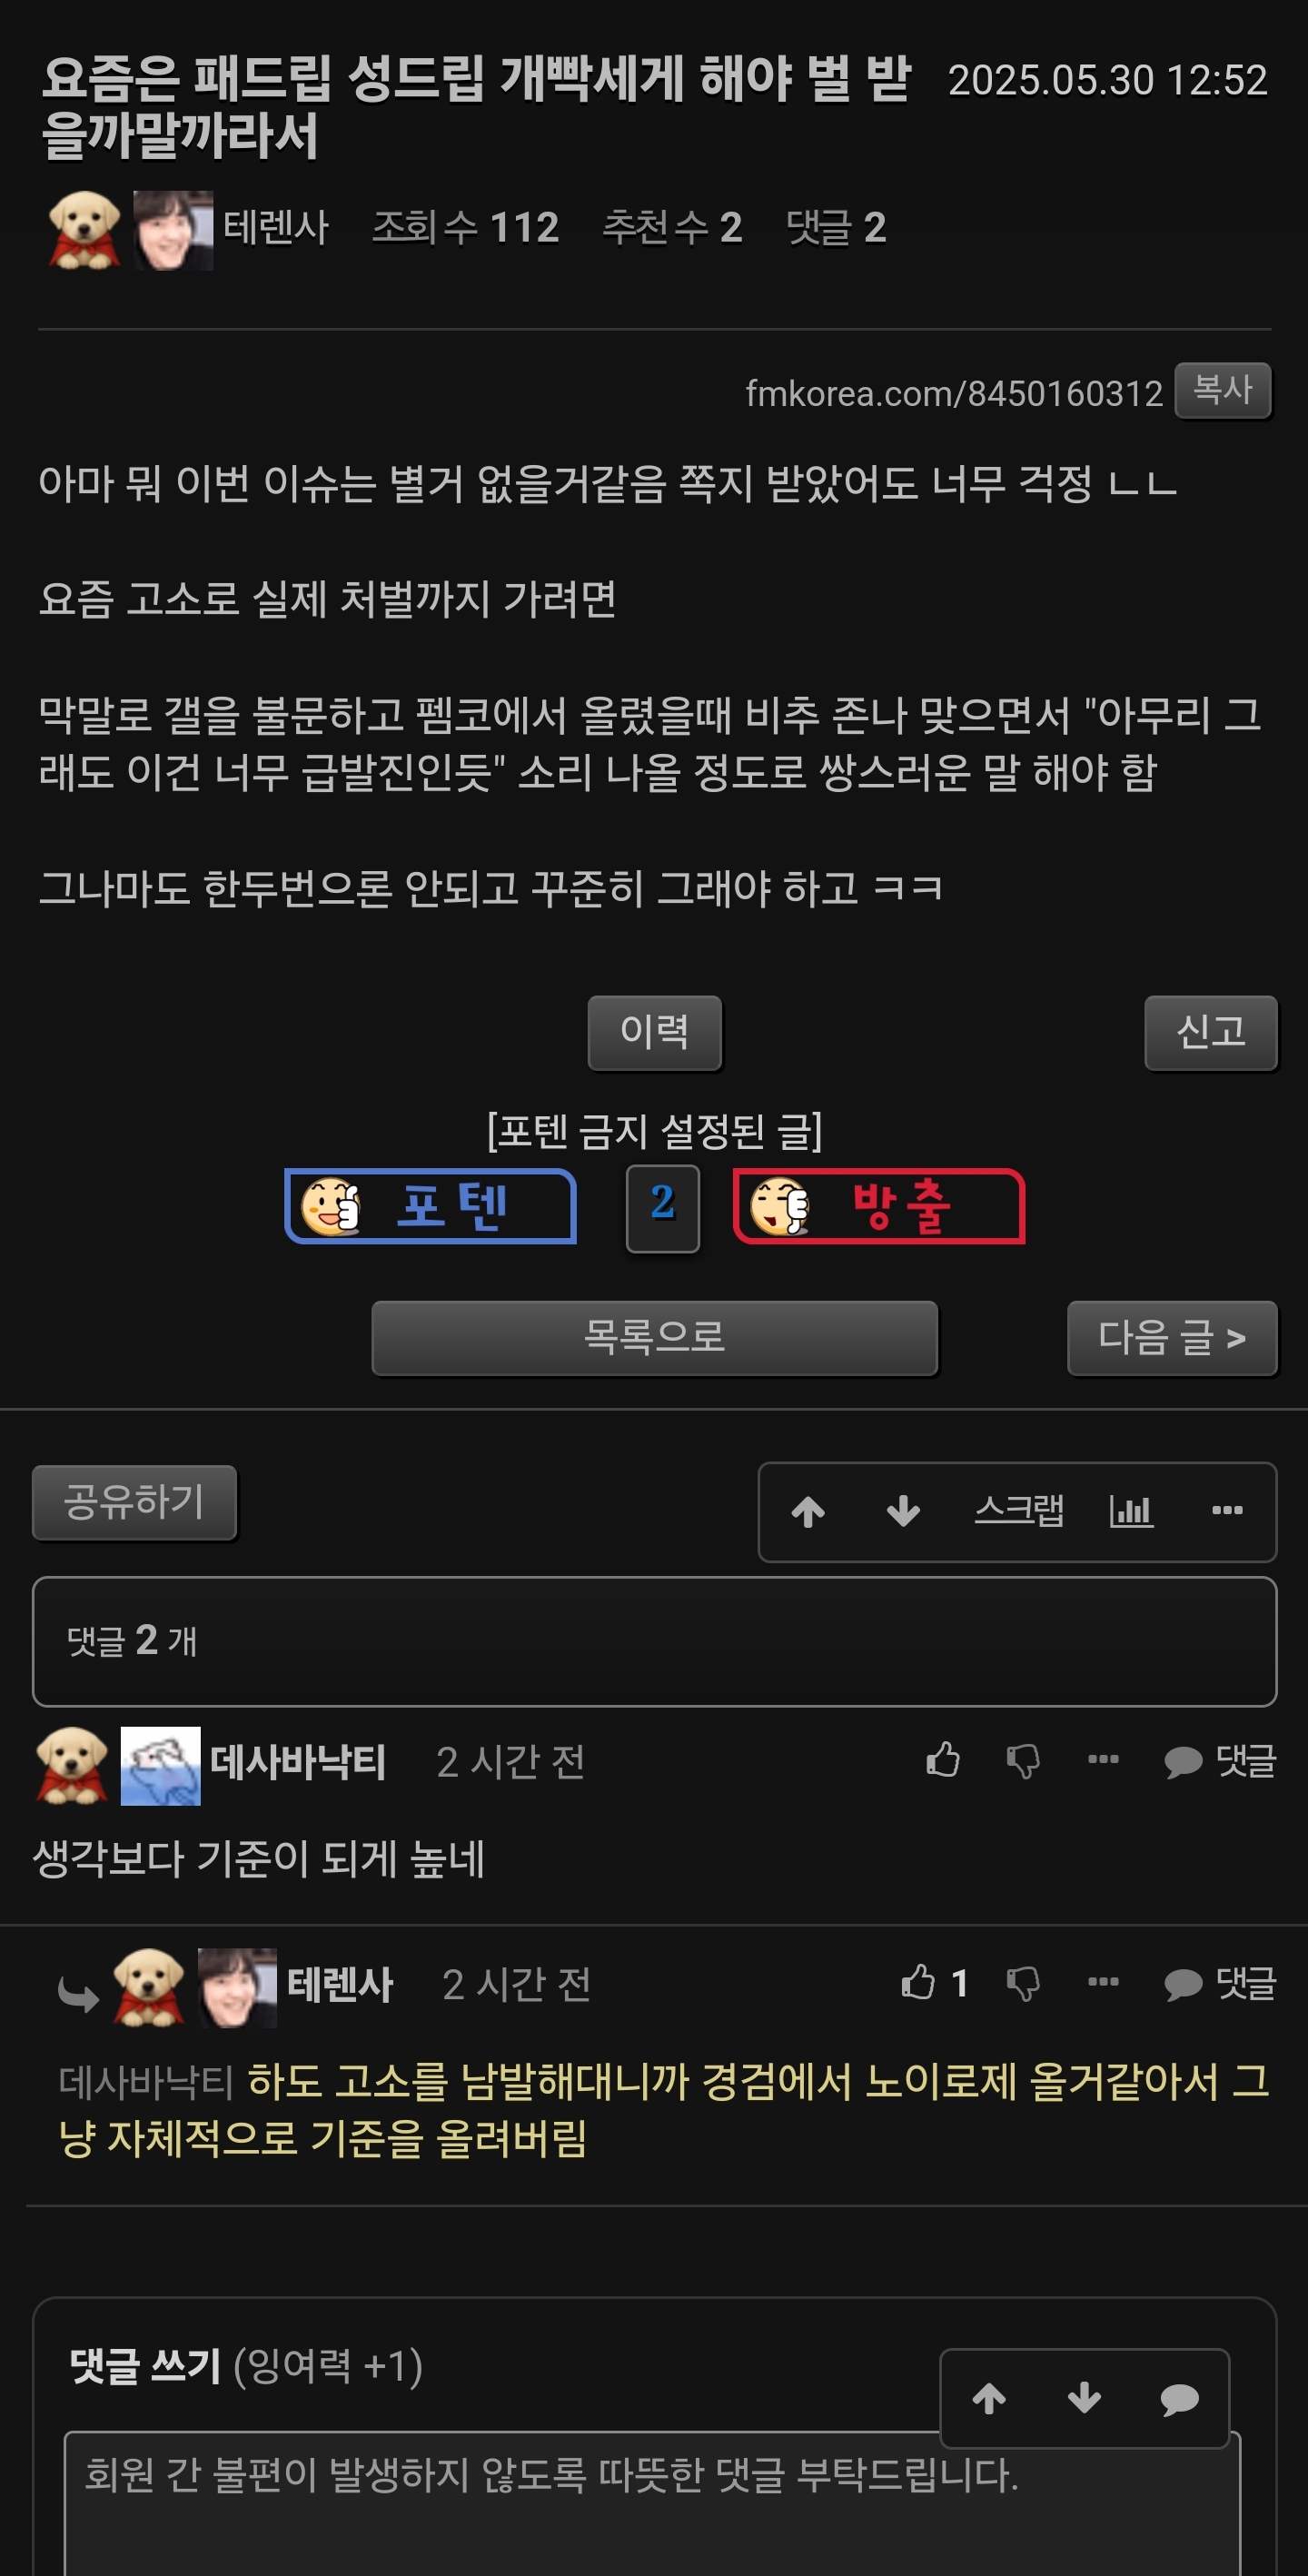Return to the list via 목록으로

[x=654, y=1338]
